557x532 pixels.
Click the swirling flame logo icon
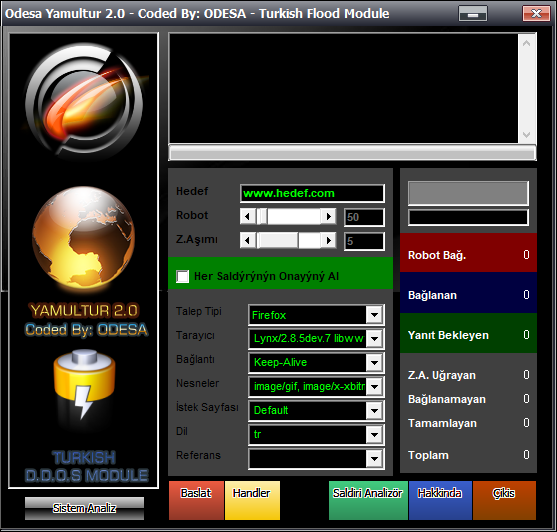pos(85,100)
